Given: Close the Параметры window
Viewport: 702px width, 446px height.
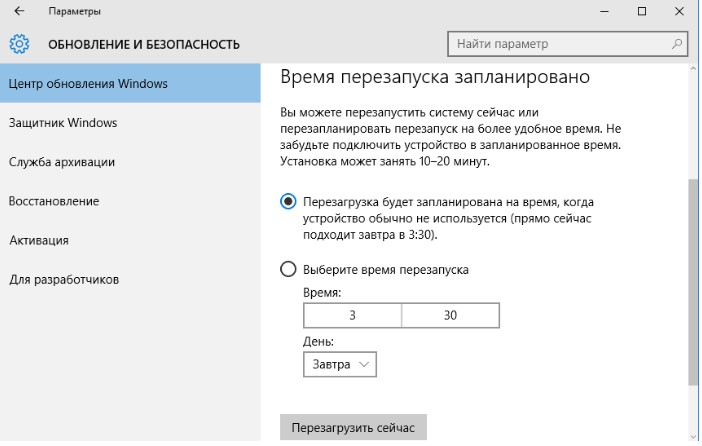Looking at the screenshot, I should coord(679,11).
